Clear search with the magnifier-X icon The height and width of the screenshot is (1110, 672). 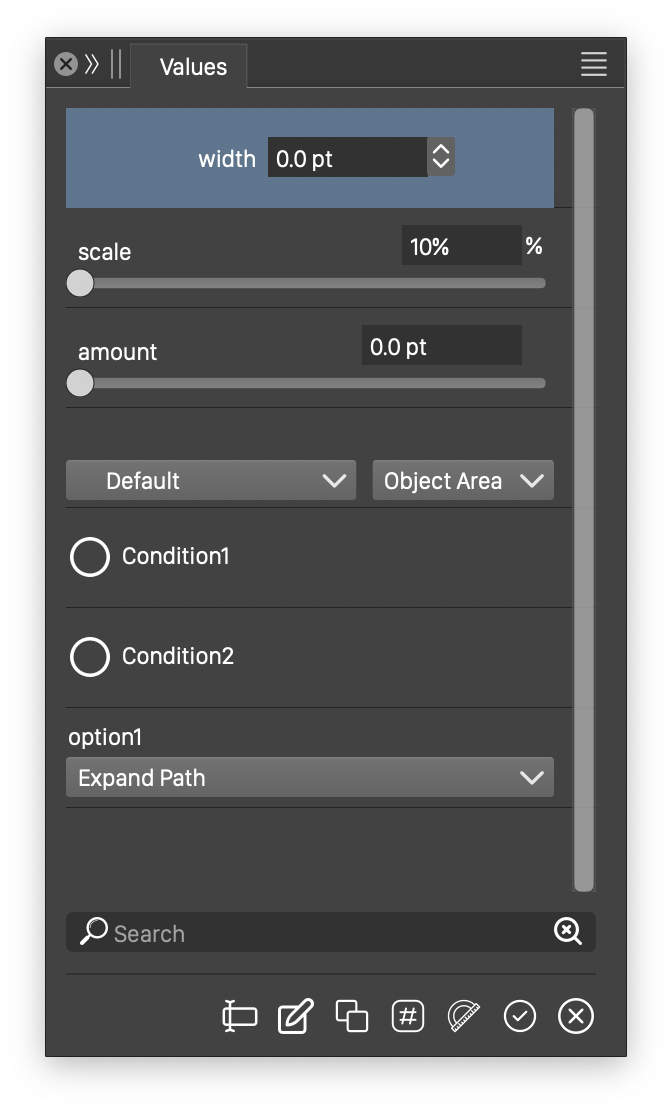coord(568,932)
